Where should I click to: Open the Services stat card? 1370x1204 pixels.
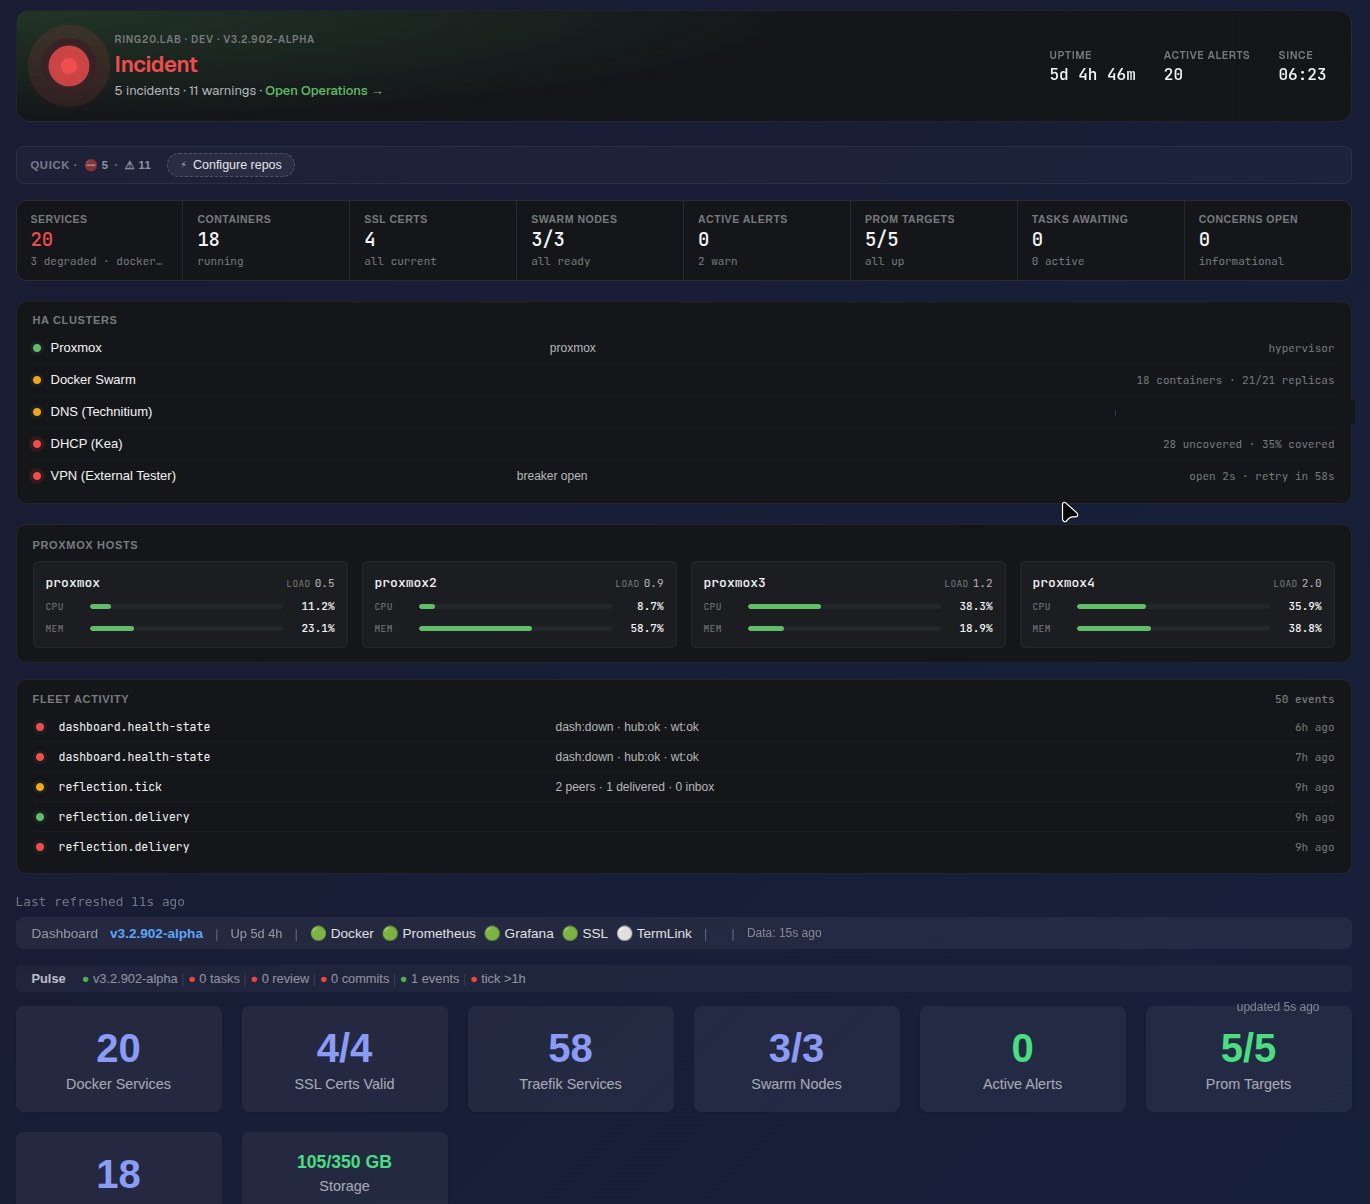100,240
